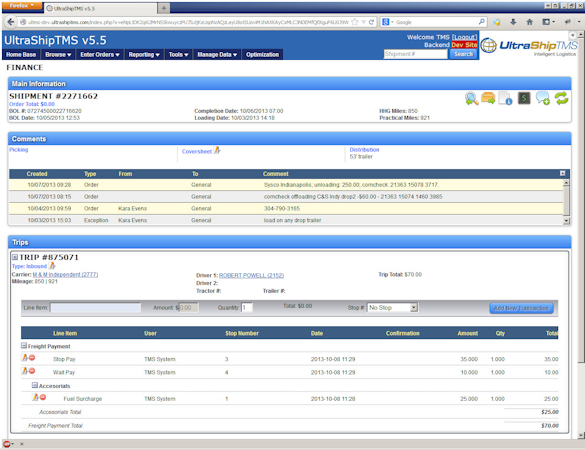
Task: Click the bookmarks menu icon in Firefox toolbar
Action: coord(548,22)
